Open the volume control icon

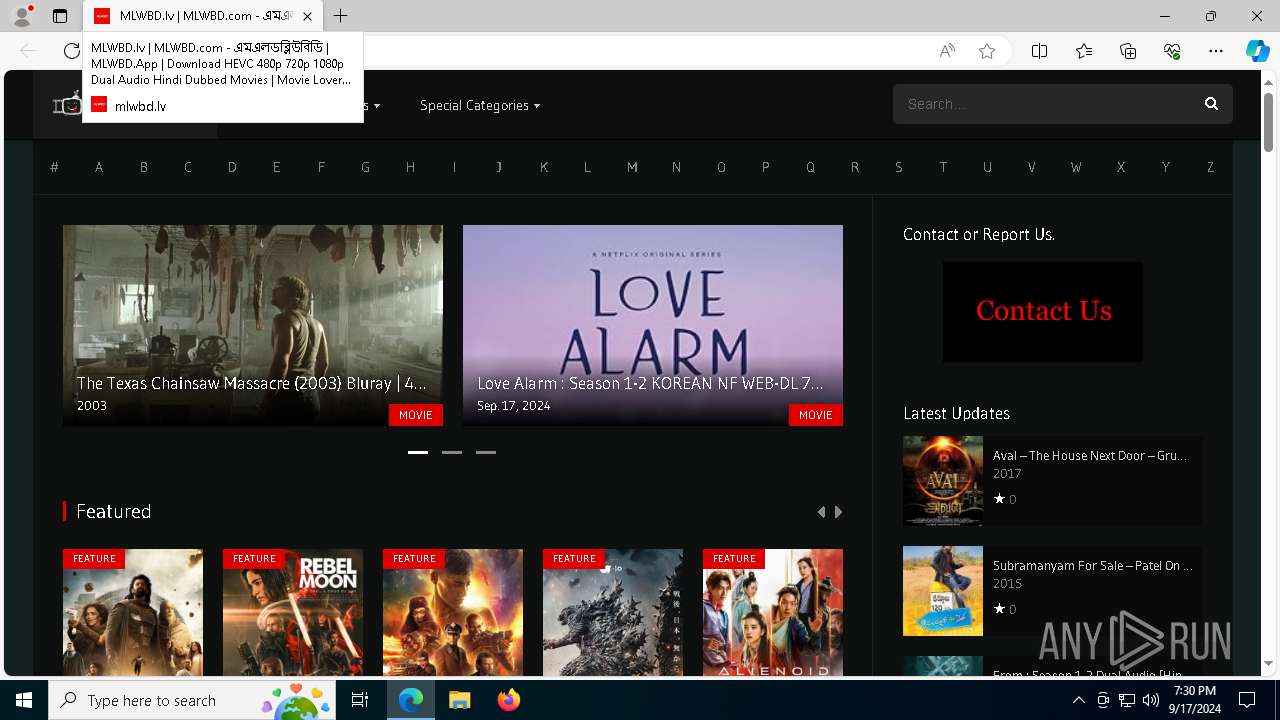[x=1151, y=700]
